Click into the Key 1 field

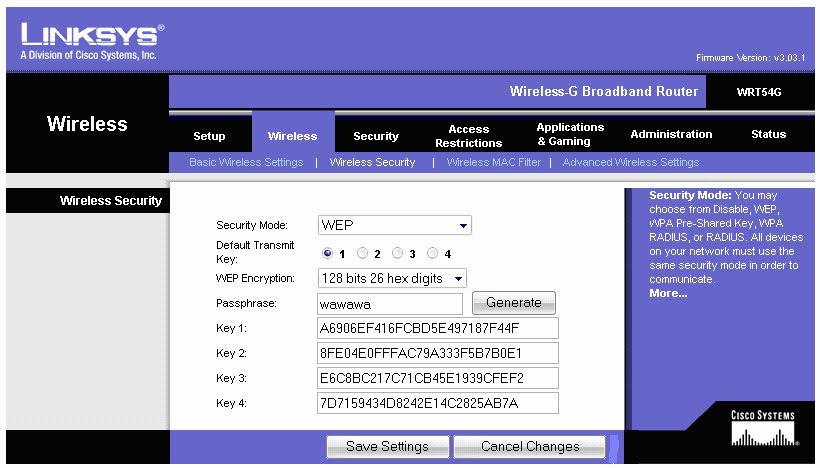[438, 328]
